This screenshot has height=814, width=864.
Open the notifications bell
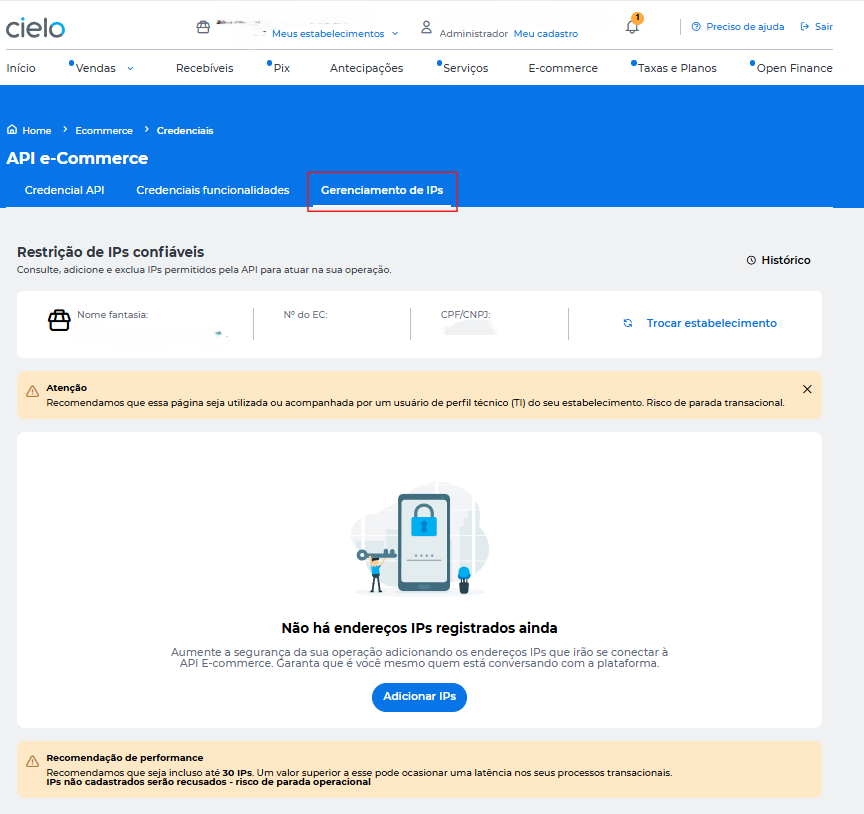(633, 26)
